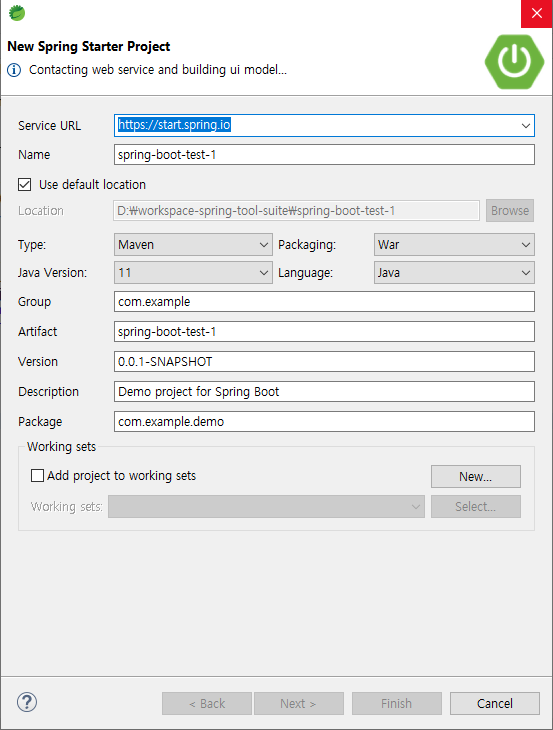Click the Select... working sets button

click(x=476, y=507)
